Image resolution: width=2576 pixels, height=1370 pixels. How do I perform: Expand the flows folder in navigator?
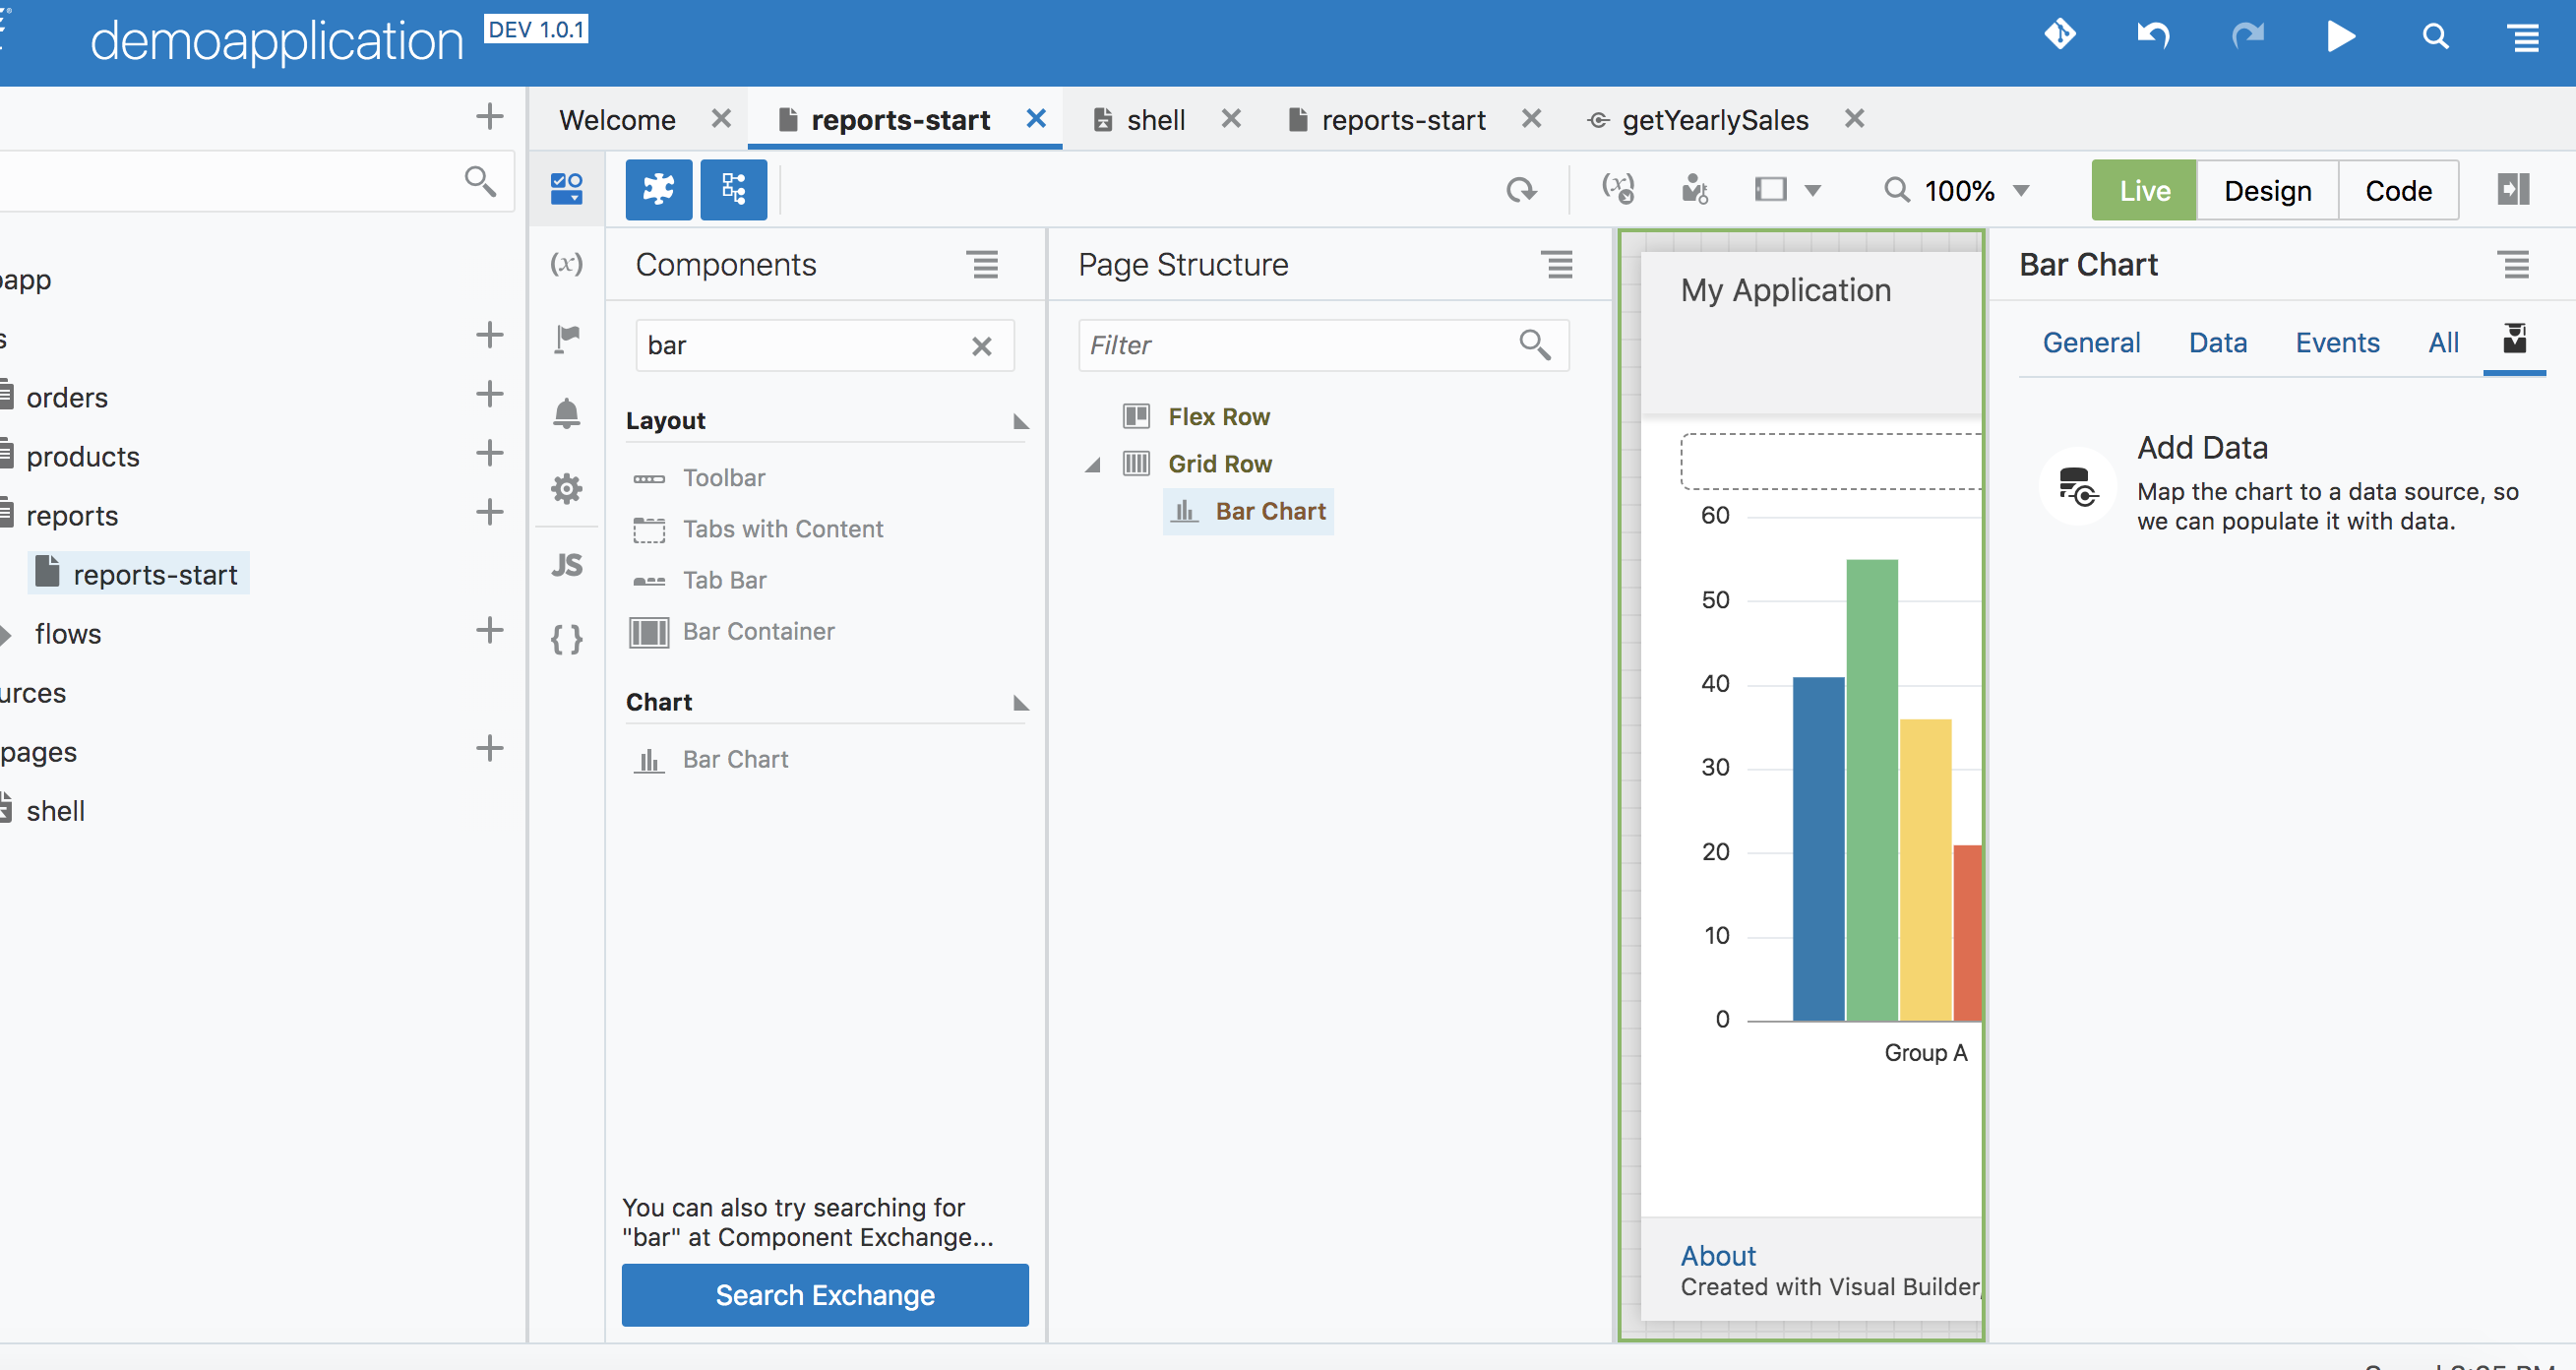click(6, 634)
